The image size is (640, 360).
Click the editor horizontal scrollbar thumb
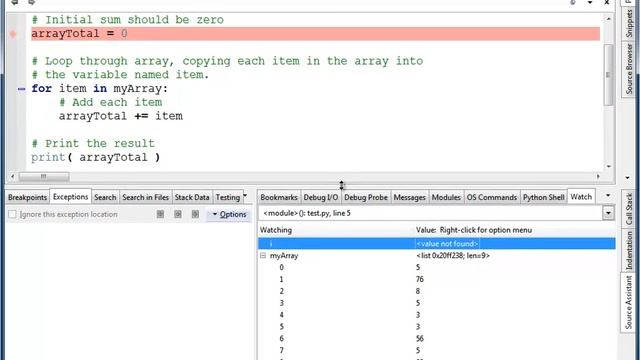coord(44,176)
